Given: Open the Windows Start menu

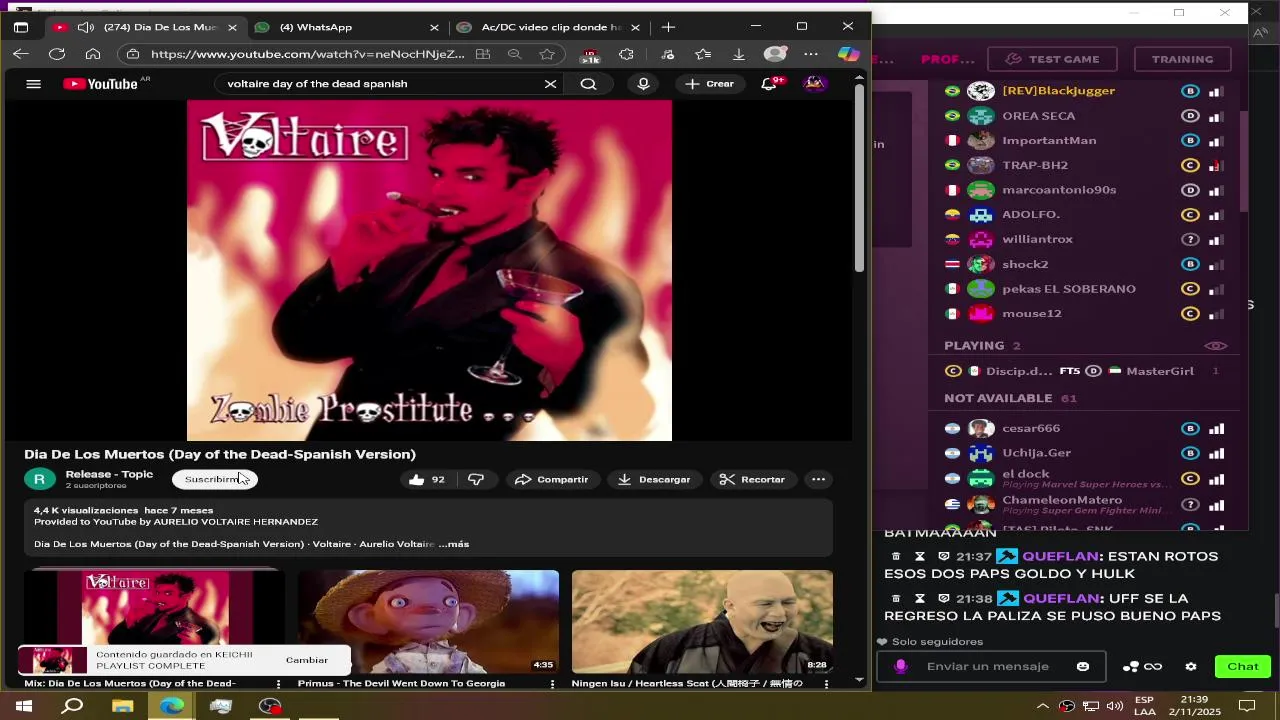Looking at the screenshot, I should click(x=23, y=706).
